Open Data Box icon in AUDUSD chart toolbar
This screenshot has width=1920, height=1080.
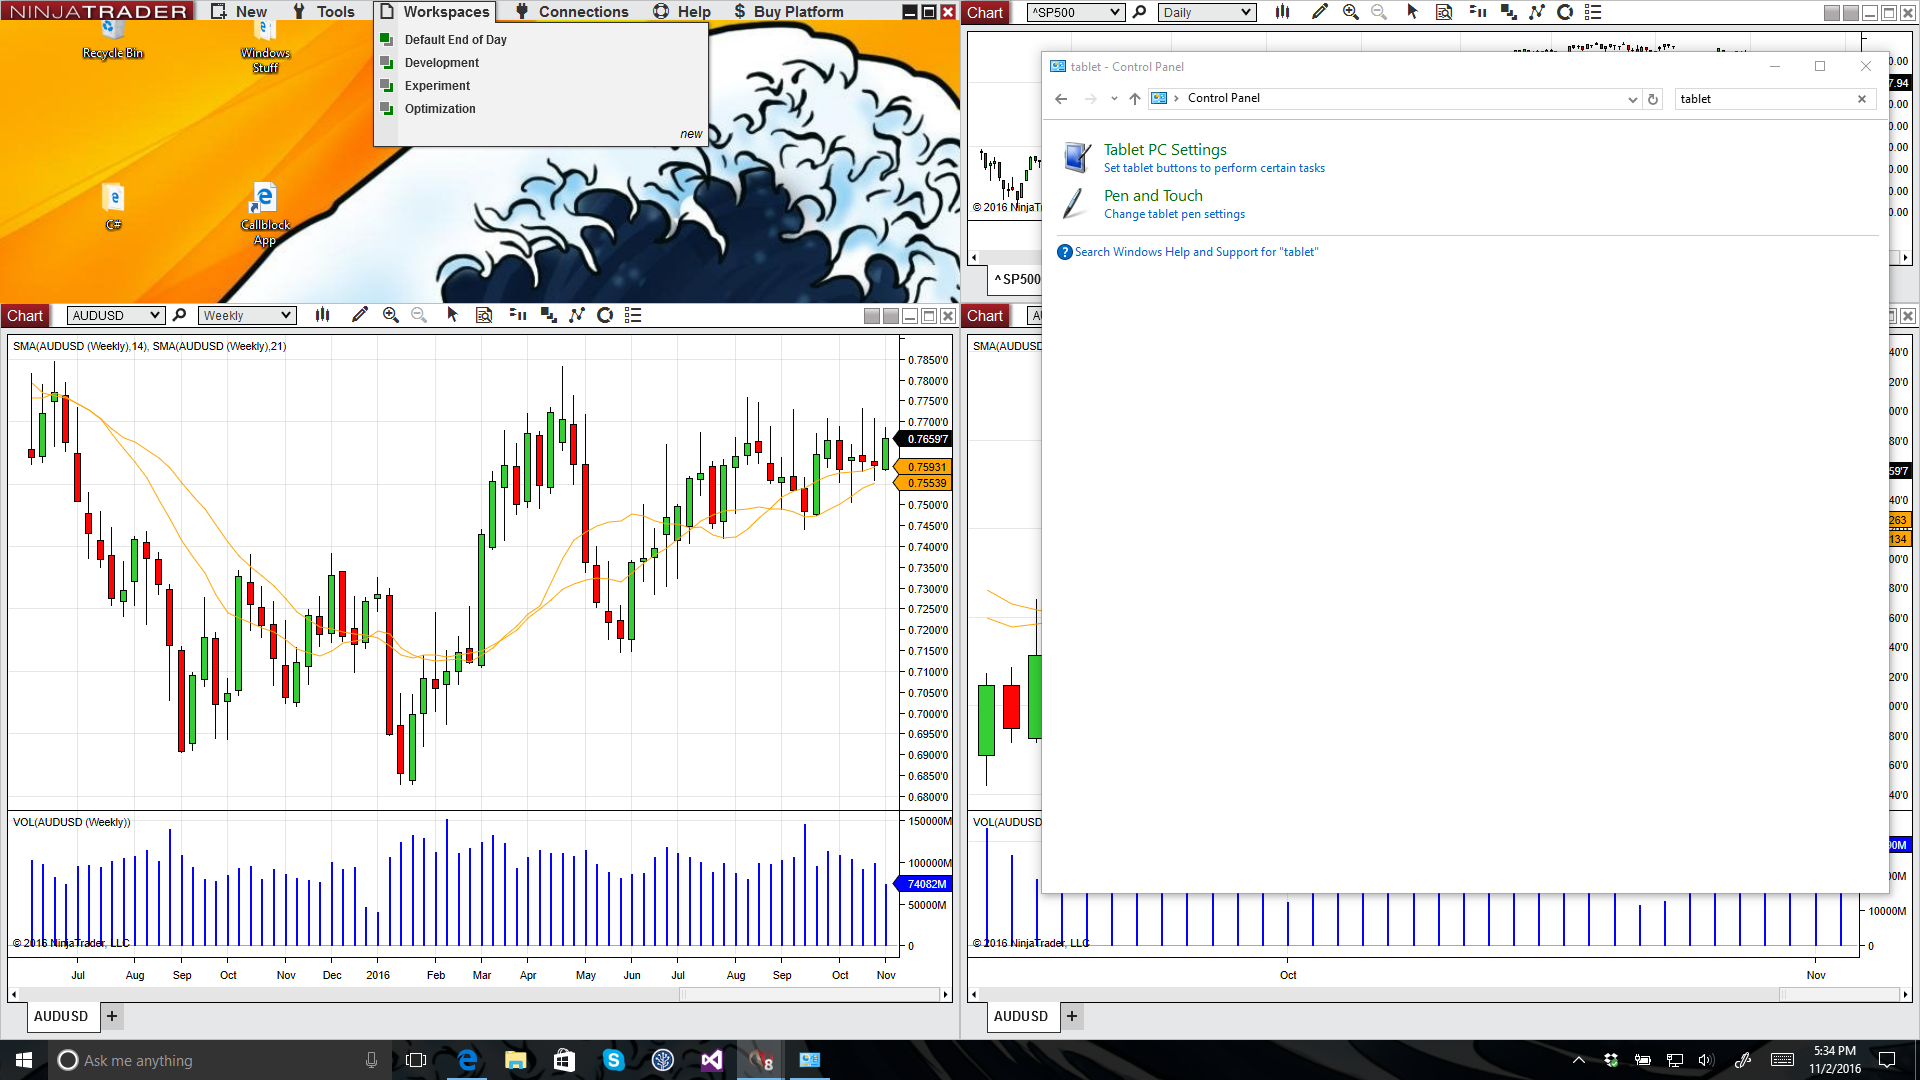click(484, 315)
